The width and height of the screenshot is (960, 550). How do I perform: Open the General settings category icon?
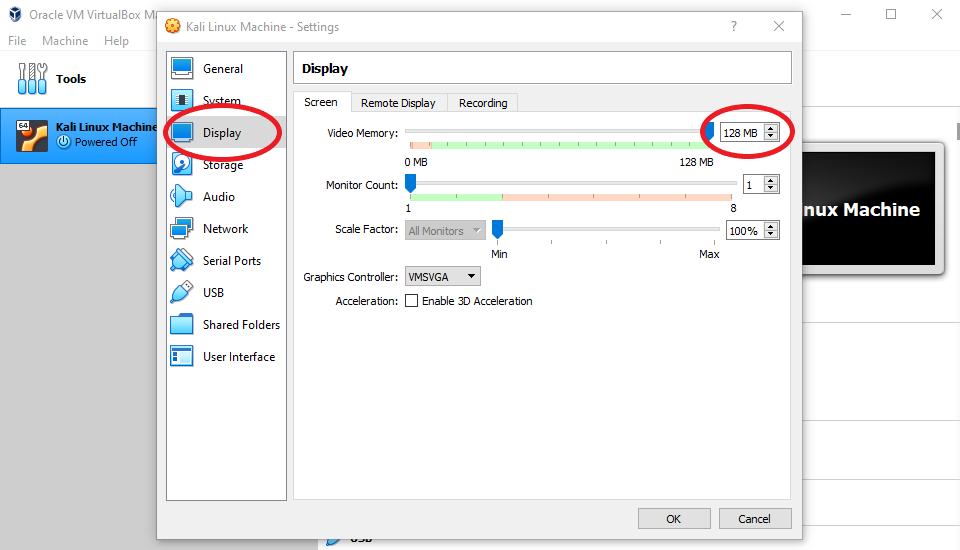click(182, 68)
